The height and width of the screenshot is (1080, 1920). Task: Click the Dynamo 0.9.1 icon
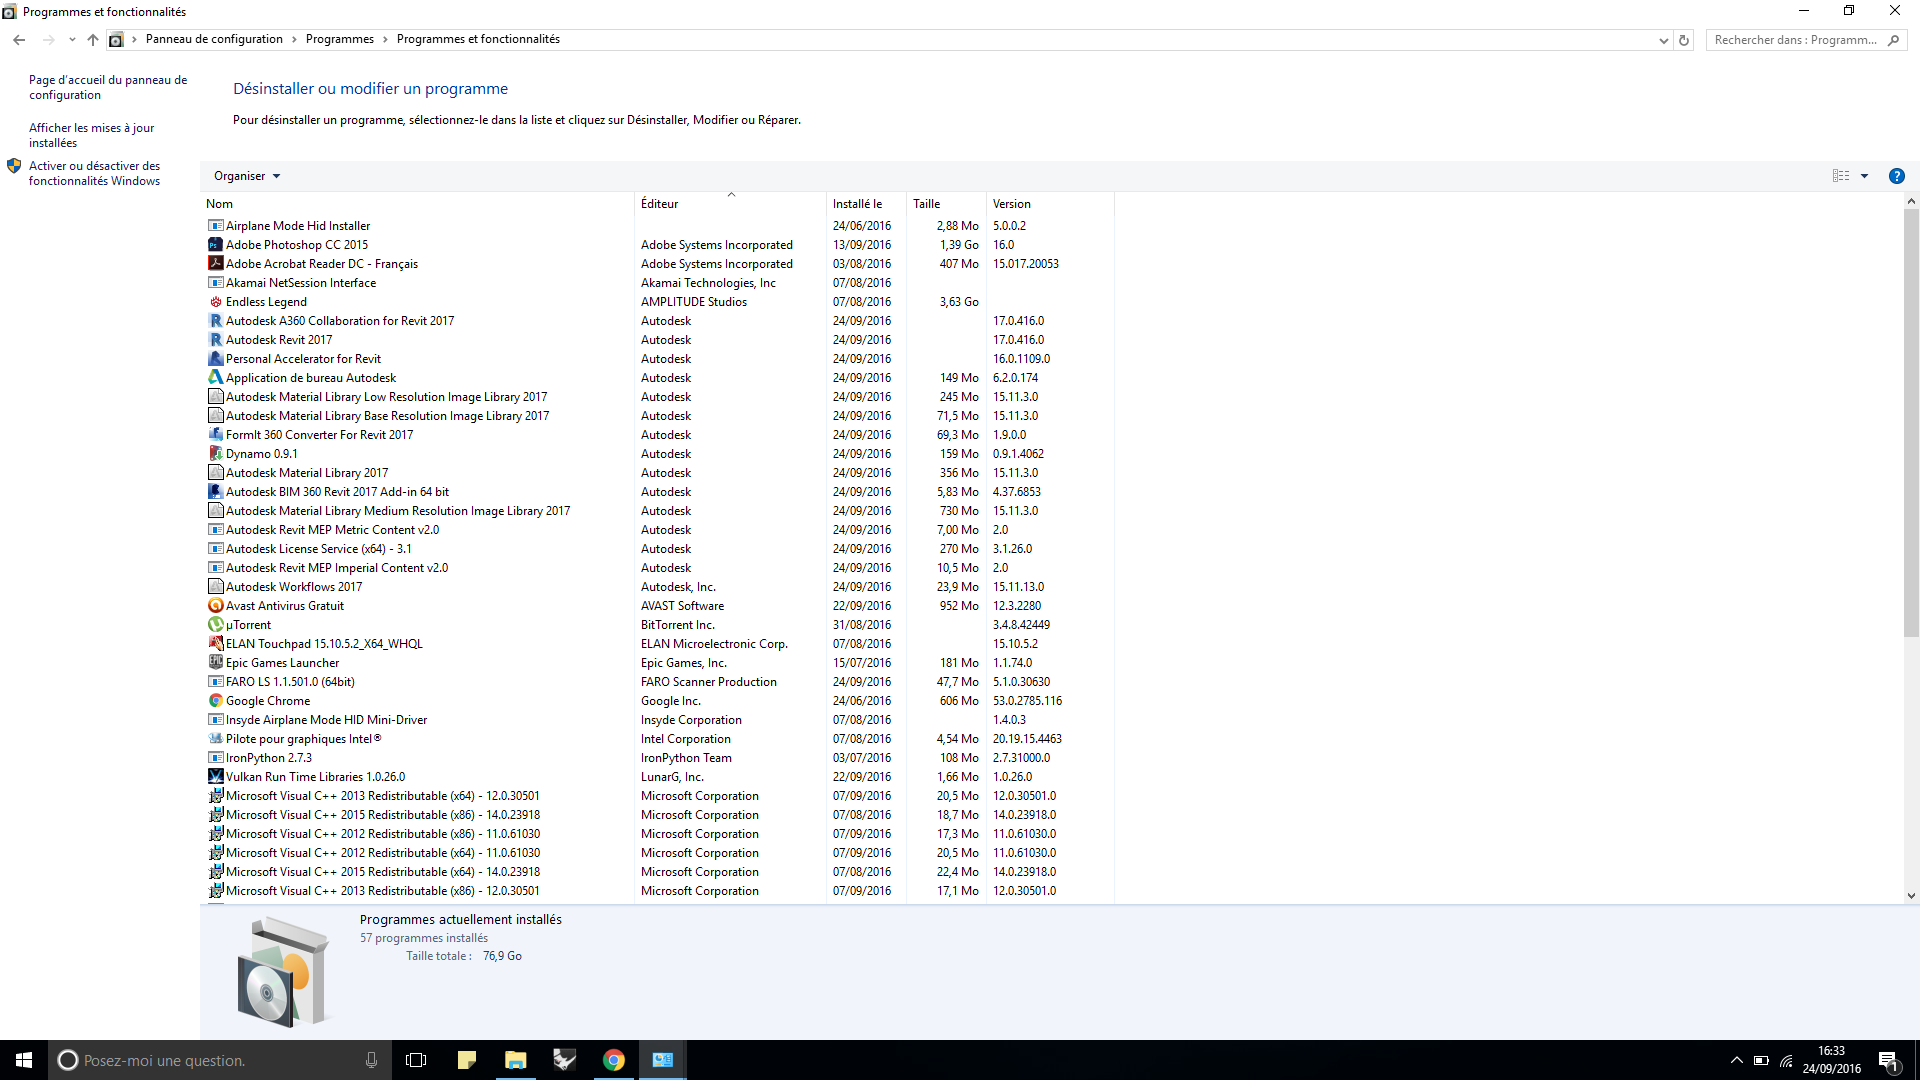pyautogui.click(x=215, y=454)
